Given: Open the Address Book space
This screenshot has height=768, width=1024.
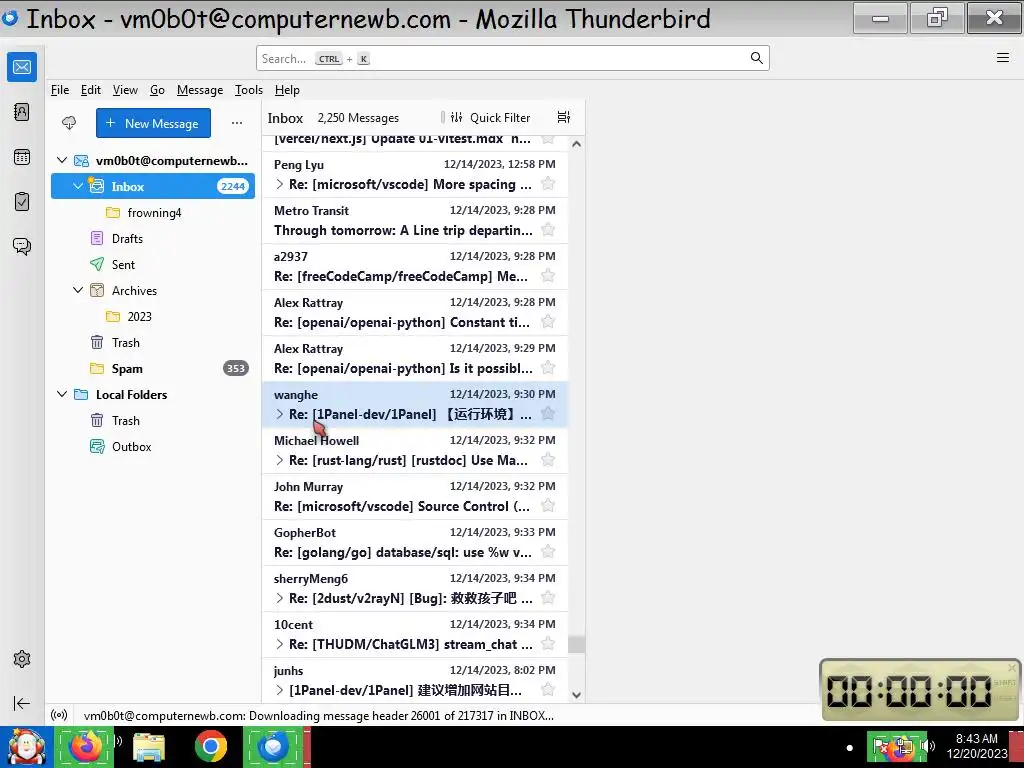Looking at the screenshot, I should (x=22, y=112).
